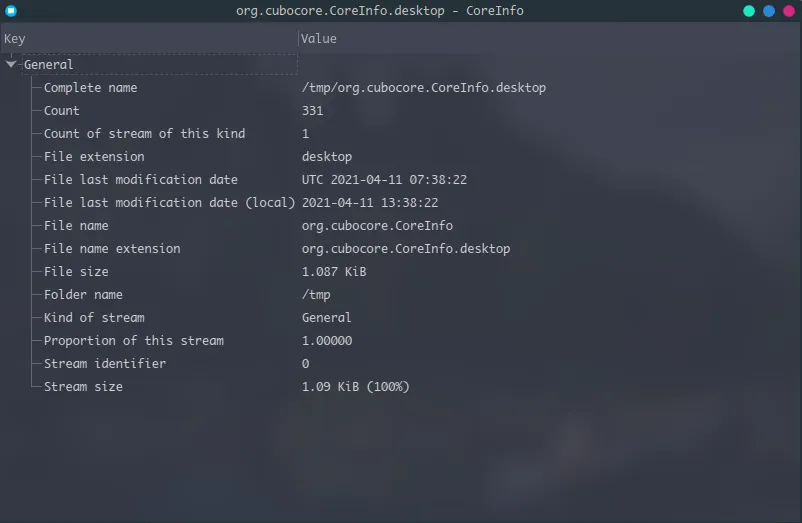Screen dimensions: 802x523
Task: Select the 'Stream size' key
Action: 83,386
